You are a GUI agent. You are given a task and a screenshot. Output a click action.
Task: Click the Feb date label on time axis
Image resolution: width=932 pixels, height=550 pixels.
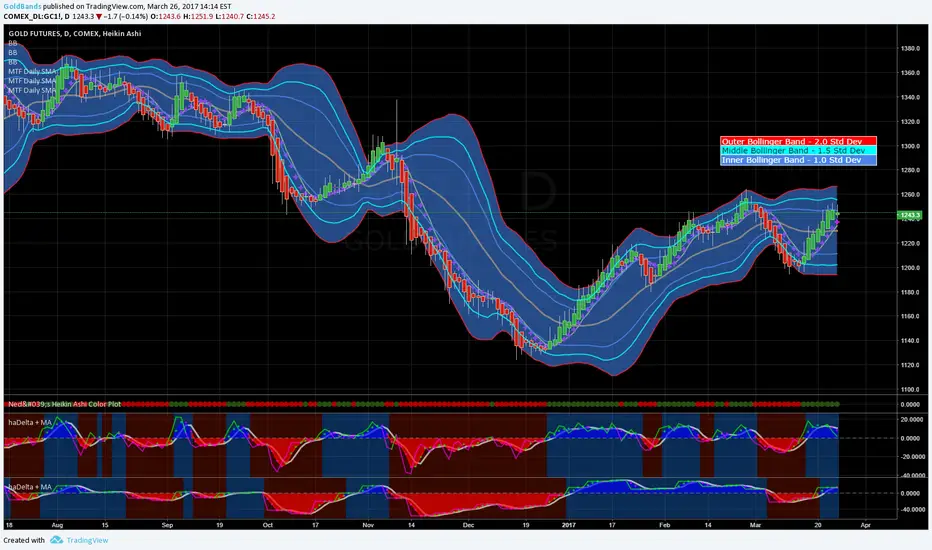pyautogui.click(x=665, y=525)
